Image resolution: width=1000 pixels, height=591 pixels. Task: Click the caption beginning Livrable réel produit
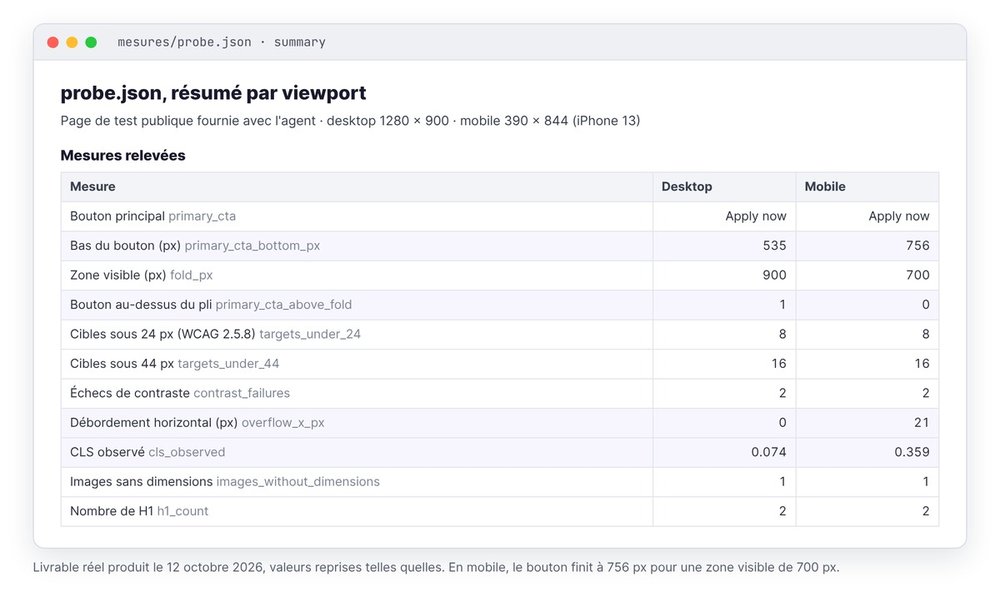(x=436, y=567)
